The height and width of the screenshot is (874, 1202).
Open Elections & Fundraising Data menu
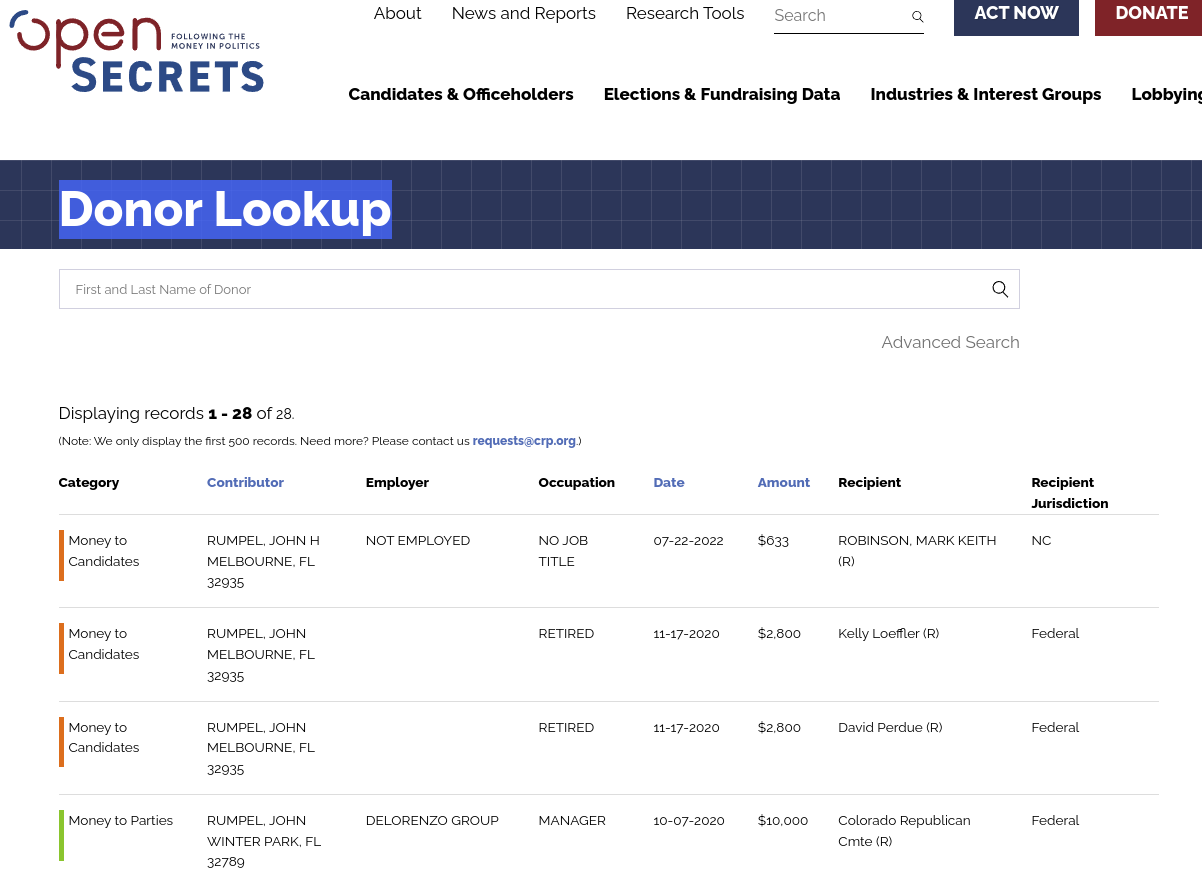click(x=722, y=94)
